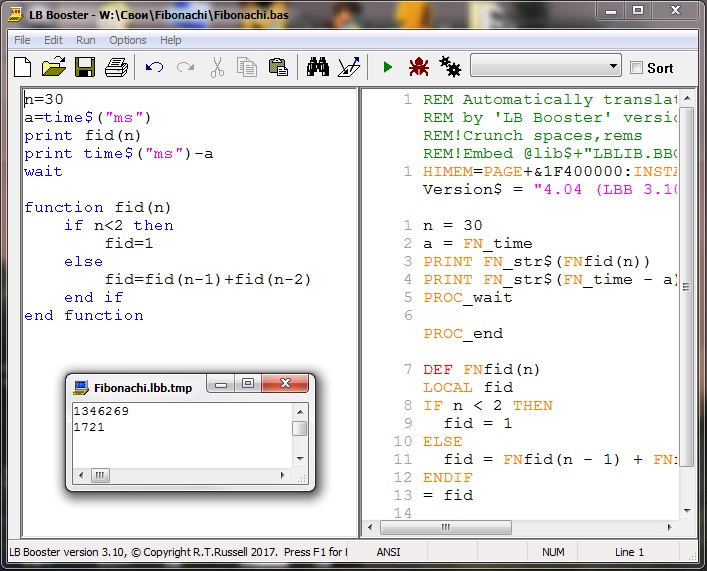Open the Options menu
707x571 pixels.
point(128,40)
